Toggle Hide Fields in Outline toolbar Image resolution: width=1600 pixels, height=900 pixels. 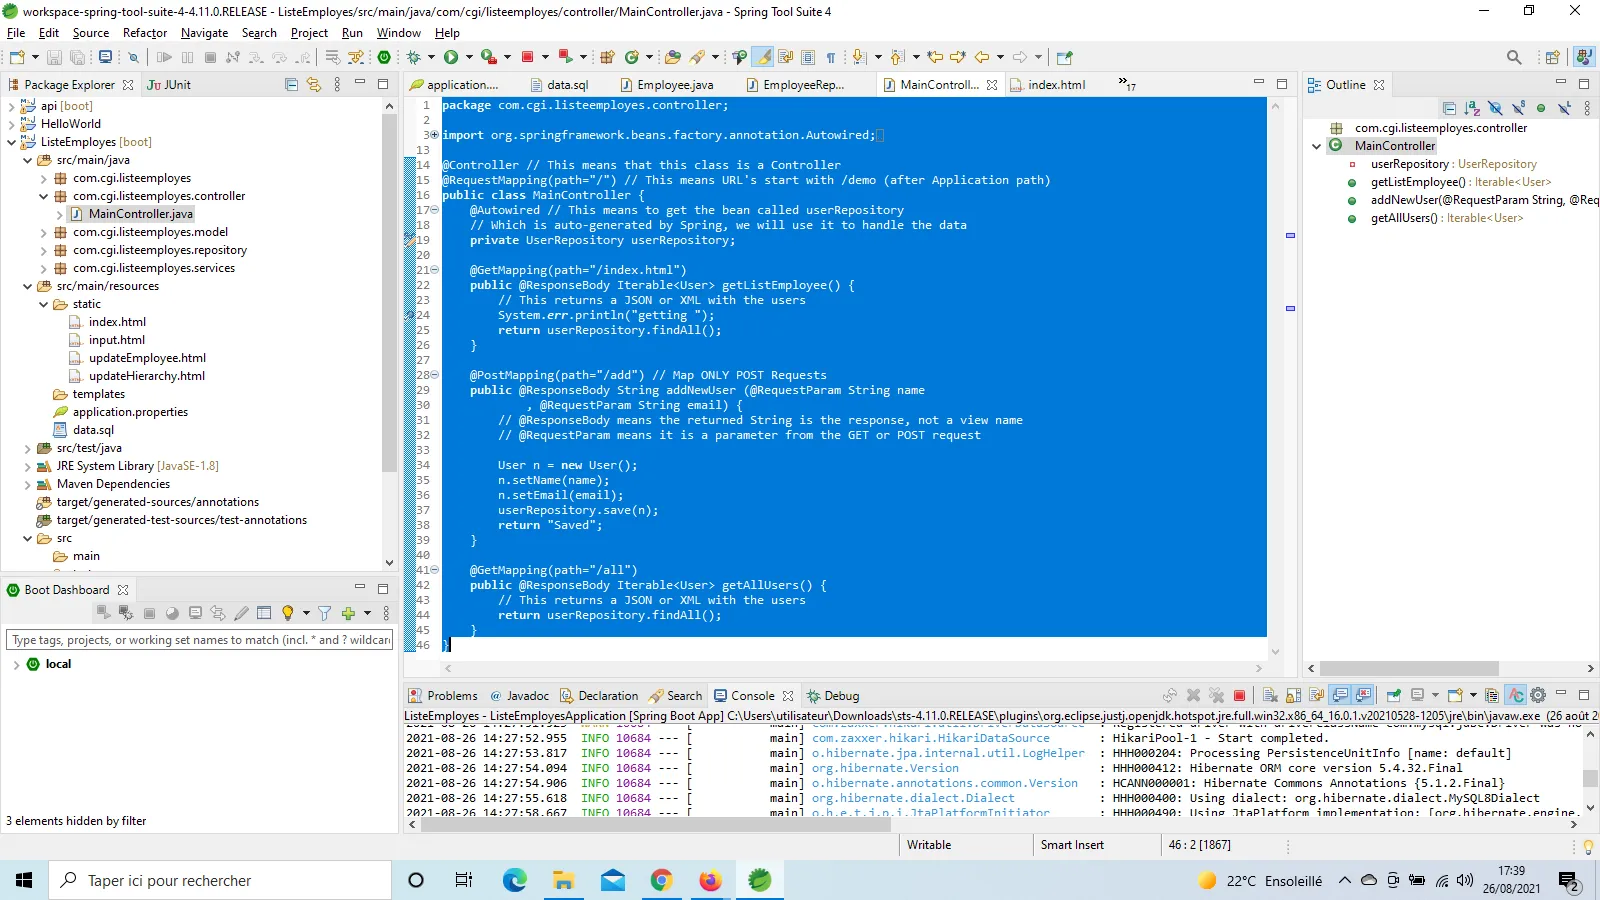click(1495, 108)
